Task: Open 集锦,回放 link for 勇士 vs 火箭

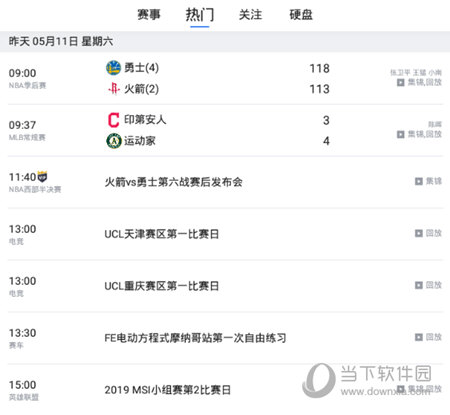Action: pos(425,82)
